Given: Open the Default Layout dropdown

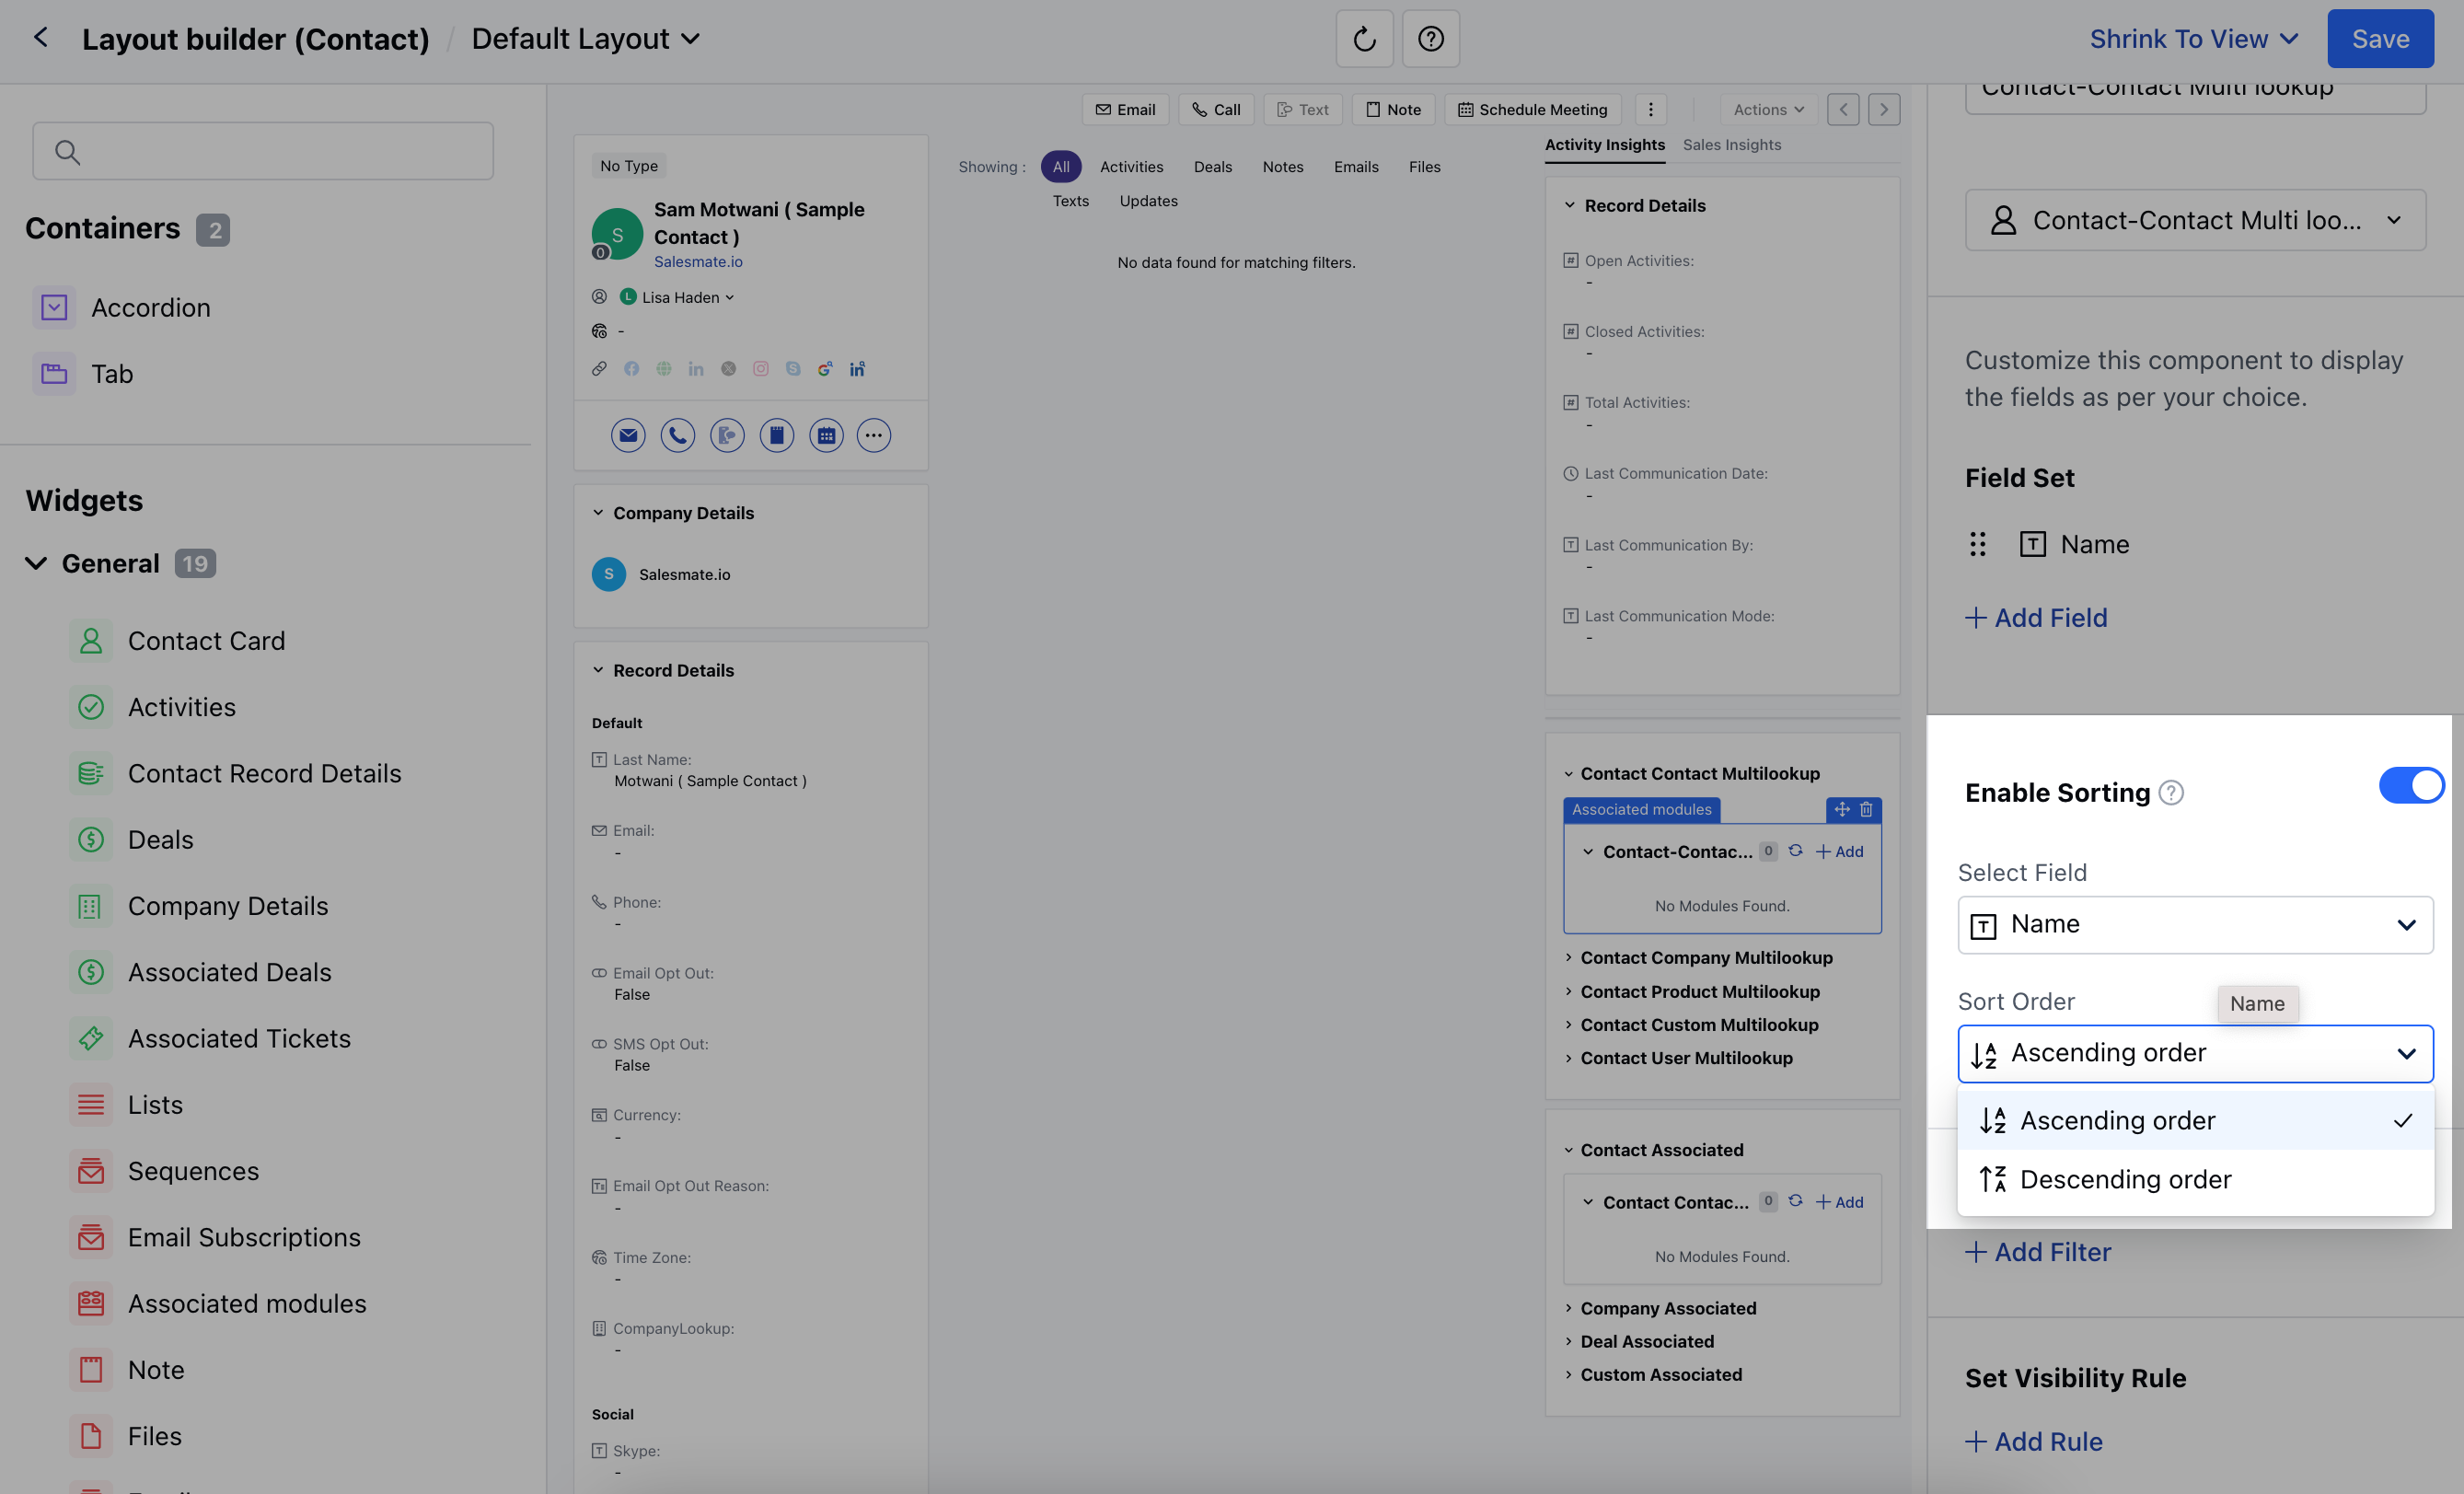Looking at the screenshot, I should [x=586, y=39].
